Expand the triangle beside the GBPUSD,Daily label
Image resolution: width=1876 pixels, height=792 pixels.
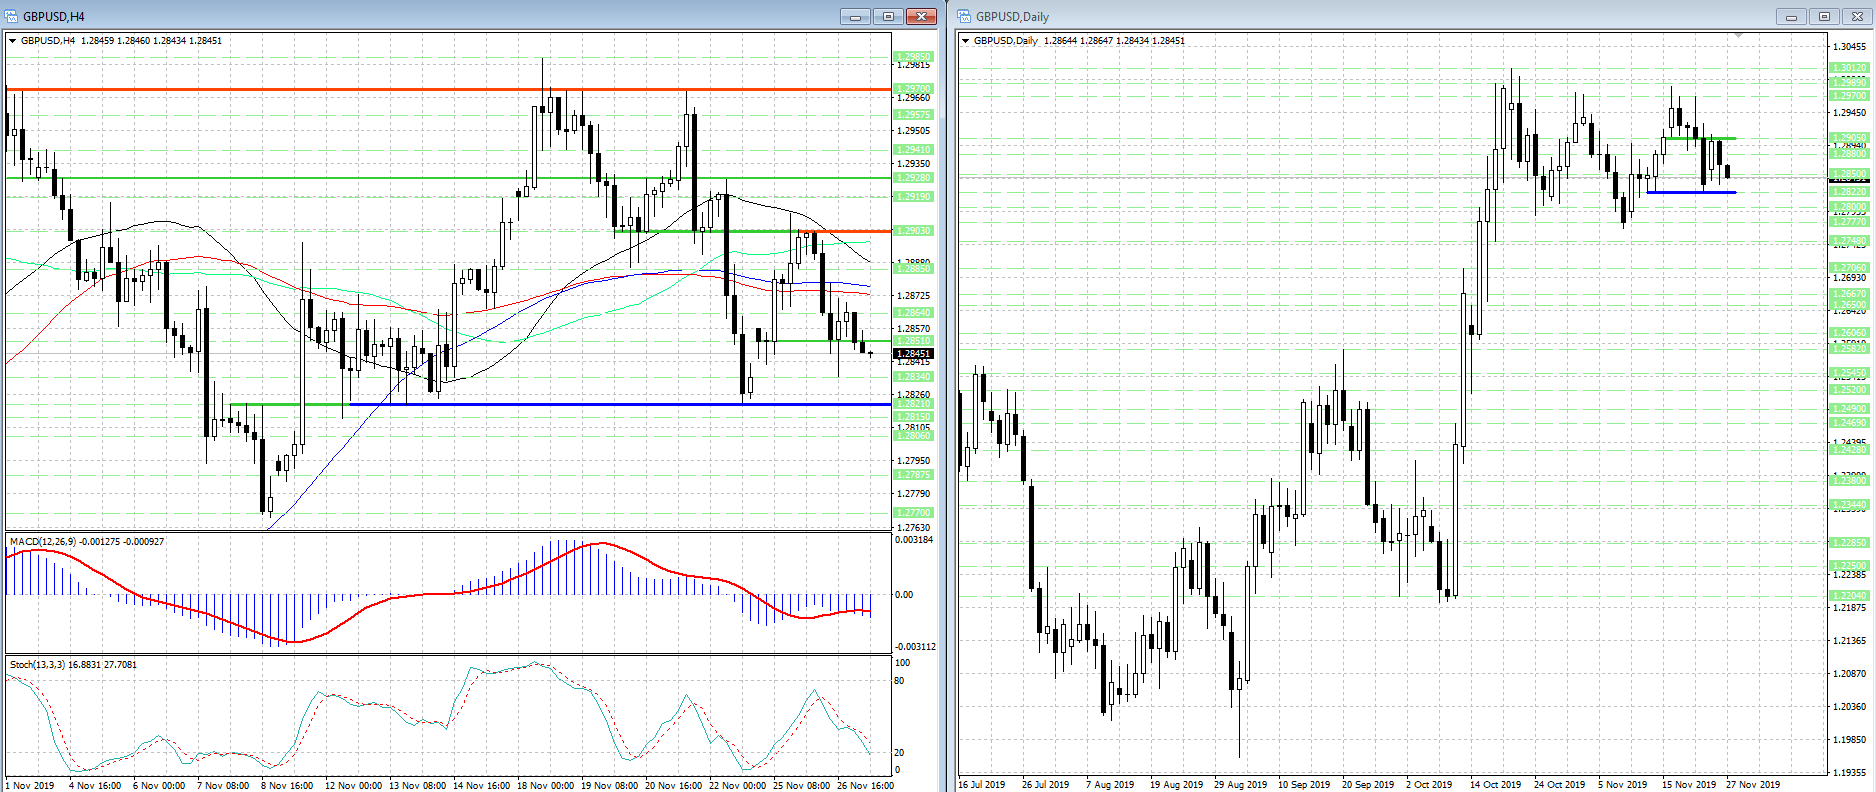pos(965,41)
